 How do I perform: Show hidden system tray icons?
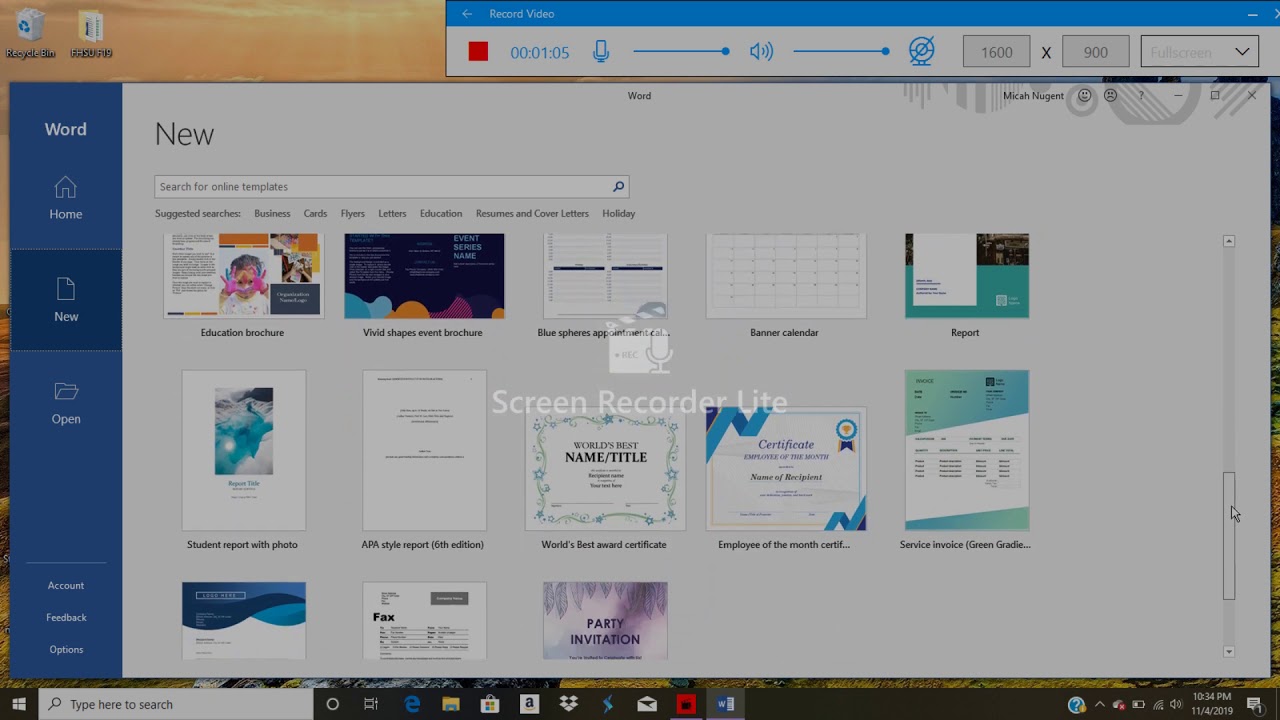1100,705
